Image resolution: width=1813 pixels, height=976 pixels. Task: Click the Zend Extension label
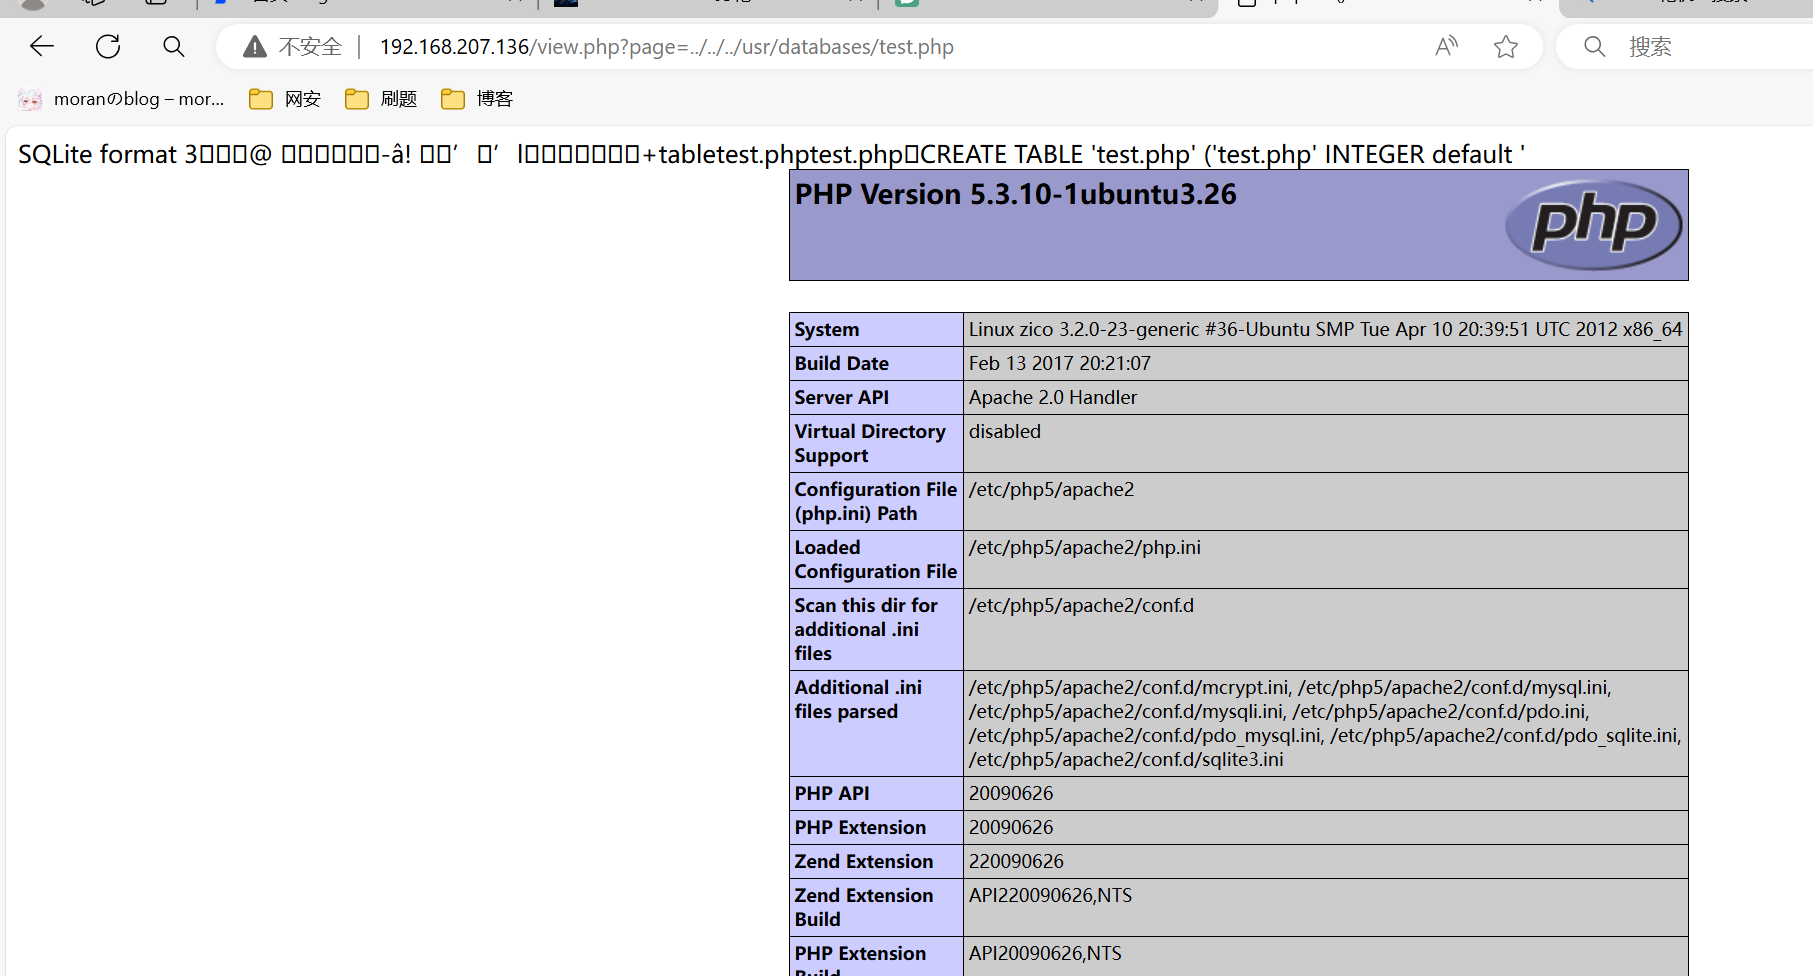coord(864,862)
